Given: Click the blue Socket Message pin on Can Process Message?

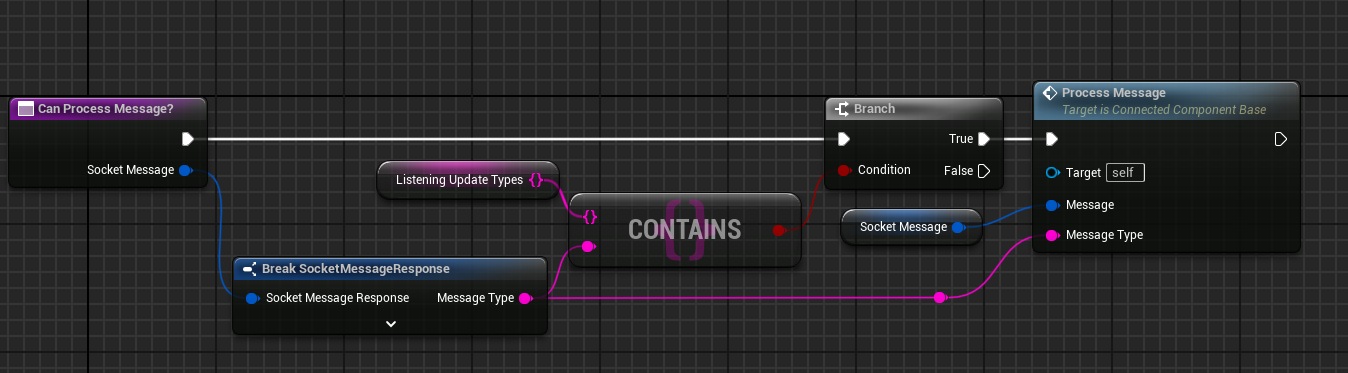Looking at the screenshot, I should (x=184, y=170).
